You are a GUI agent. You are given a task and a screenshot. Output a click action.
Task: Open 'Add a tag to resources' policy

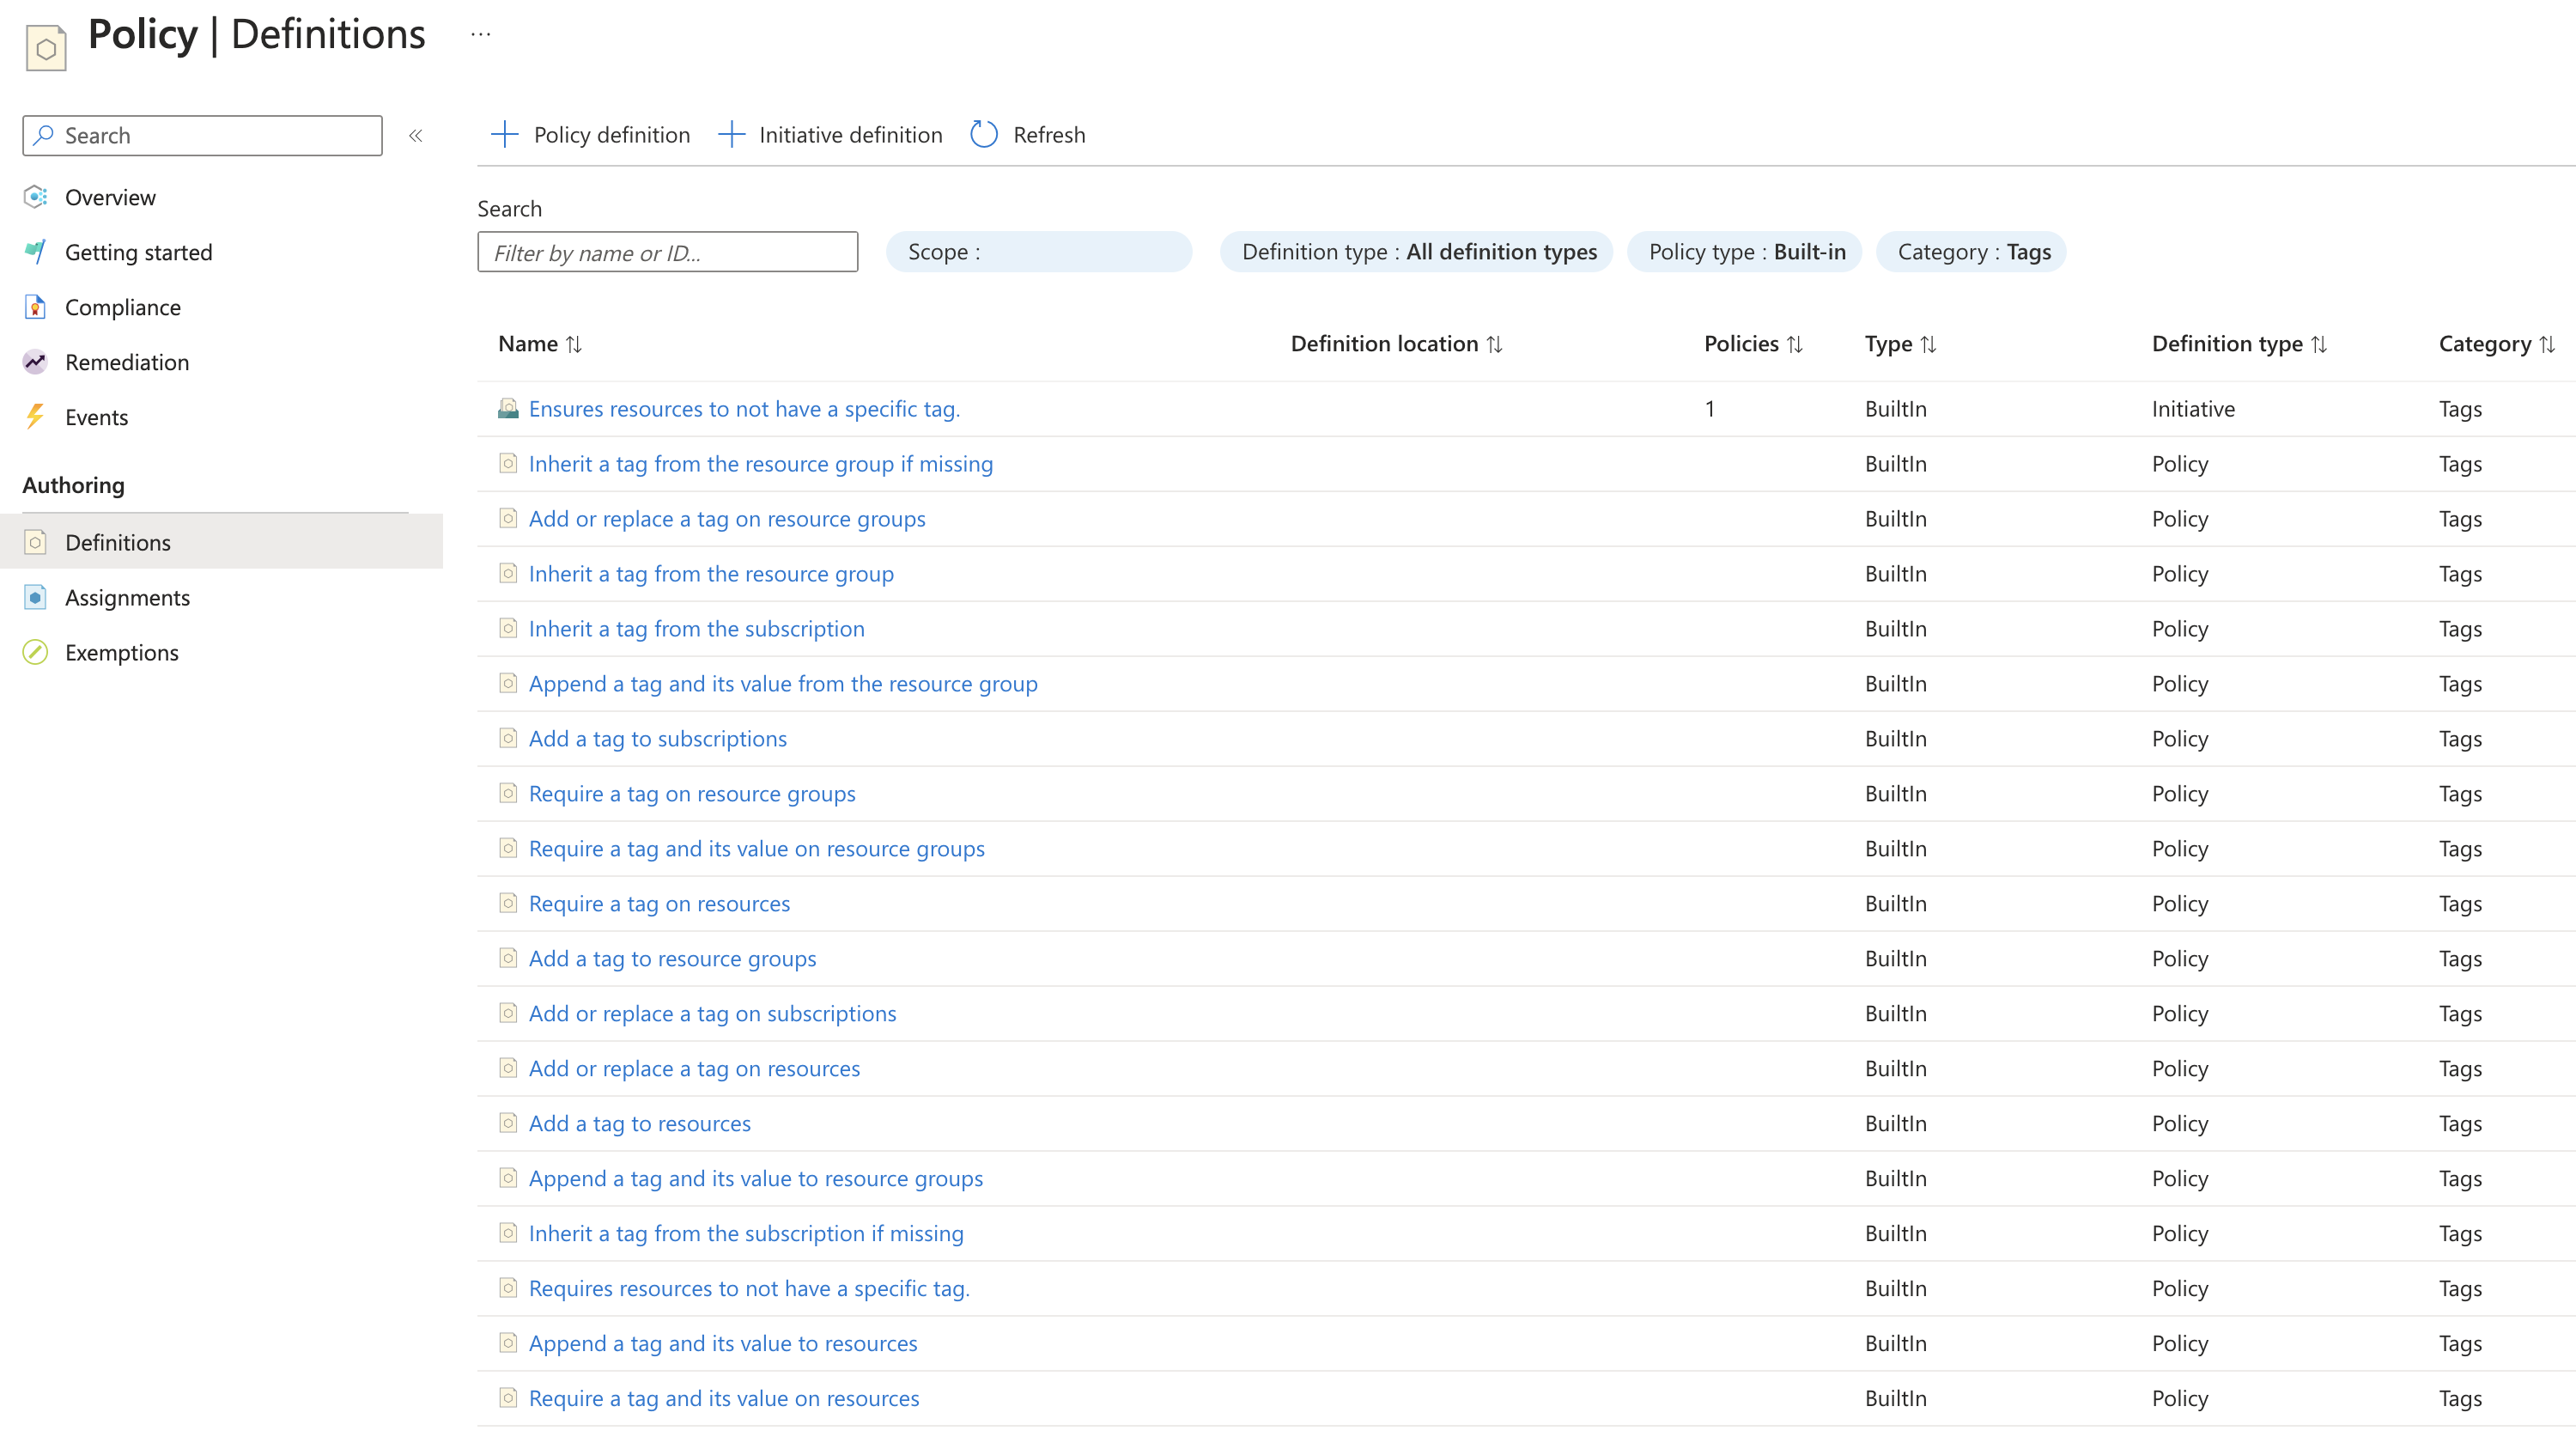[x=640, y=1124]
